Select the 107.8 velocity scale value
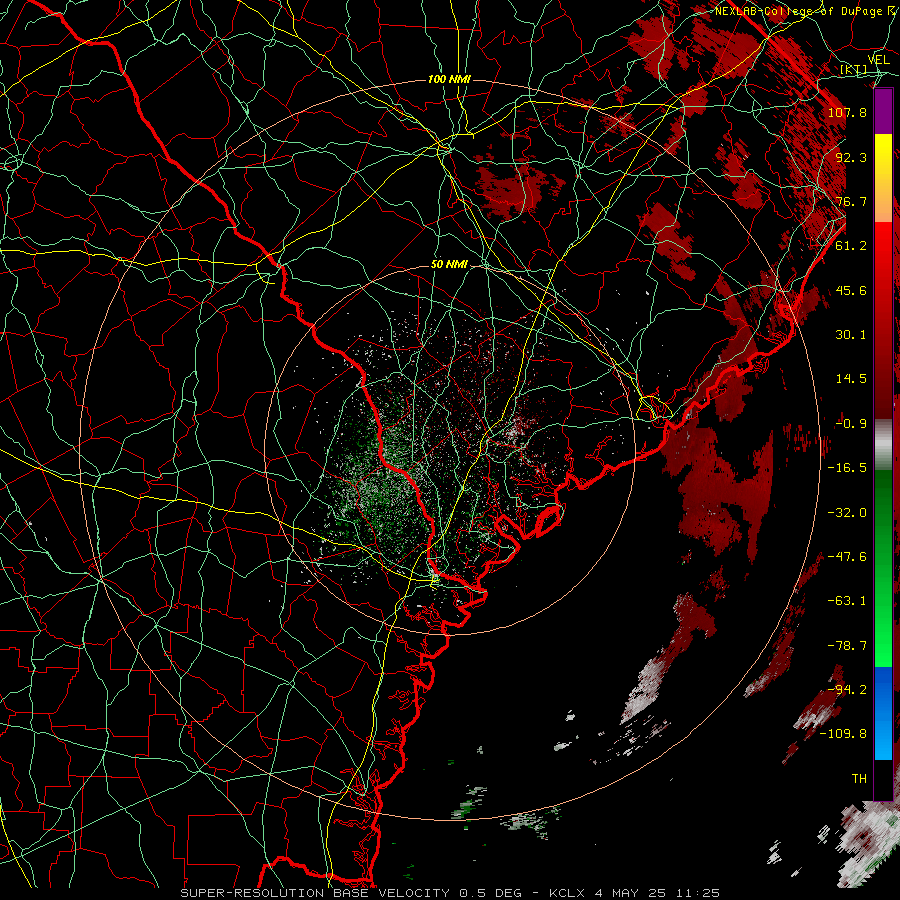 pyautogui.click(x=847, y=112)
